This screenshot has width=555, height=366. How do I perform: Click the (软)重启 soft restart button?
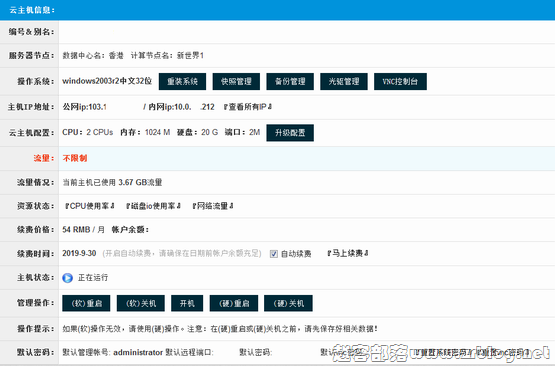(86, 303)
